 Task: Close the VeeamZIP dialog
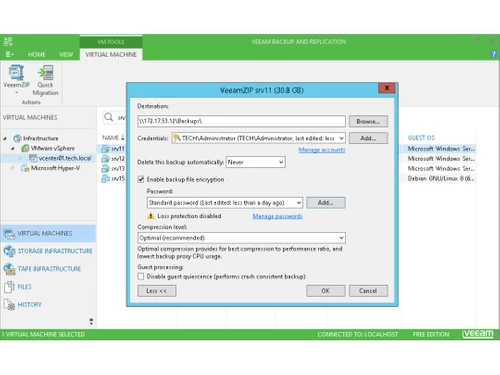(387, 88)
